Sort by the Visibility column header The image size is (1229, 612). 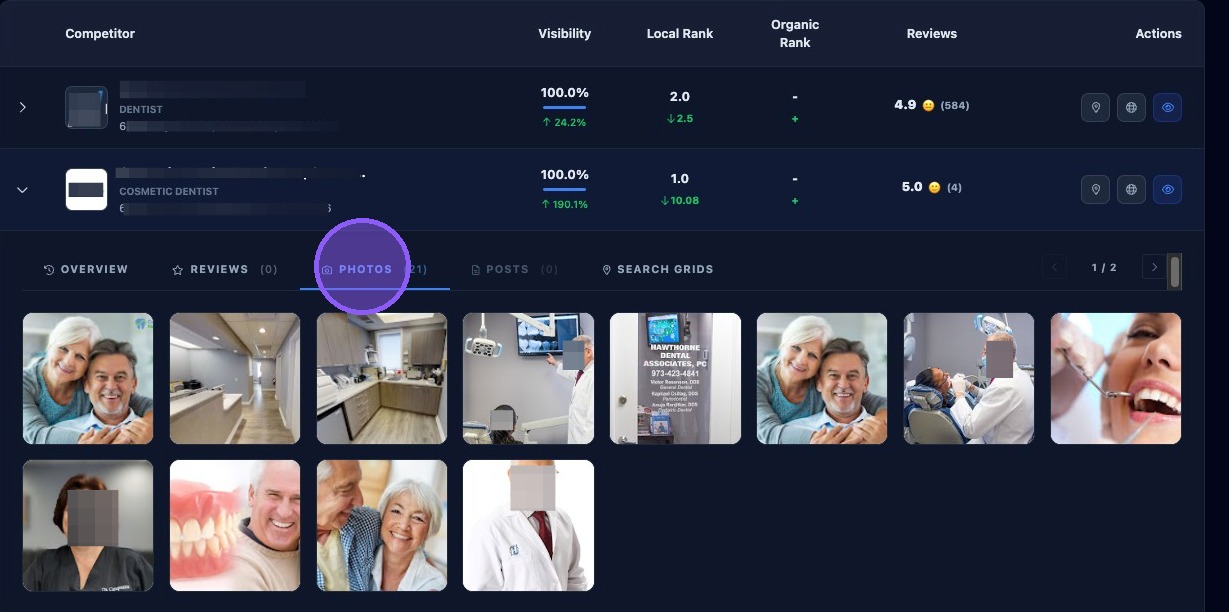point(565,33)
